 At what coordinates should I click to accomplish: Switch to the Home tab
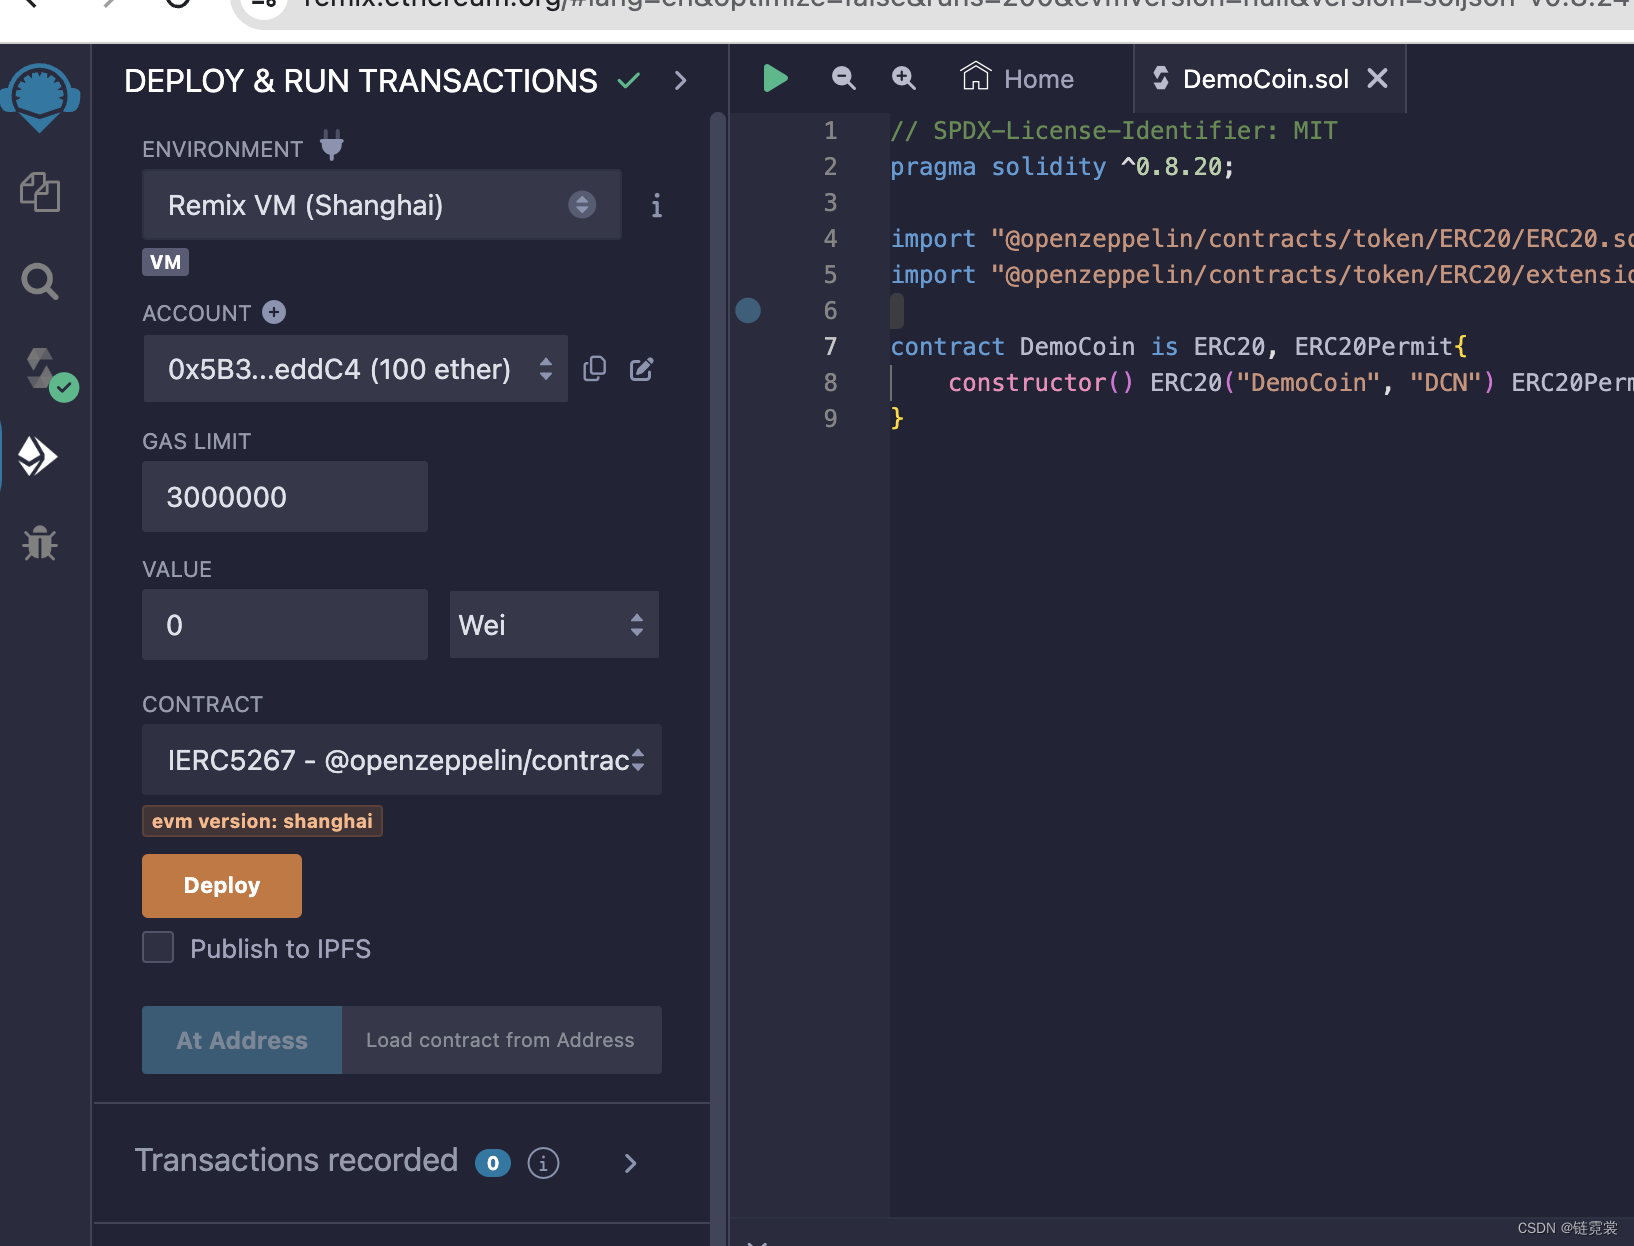1018,78
